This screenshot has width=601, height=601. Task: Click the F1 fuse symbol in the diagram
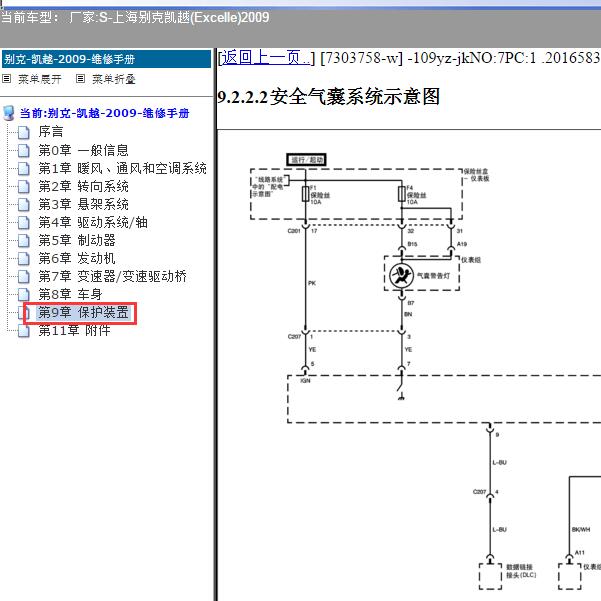pos(305,194)
